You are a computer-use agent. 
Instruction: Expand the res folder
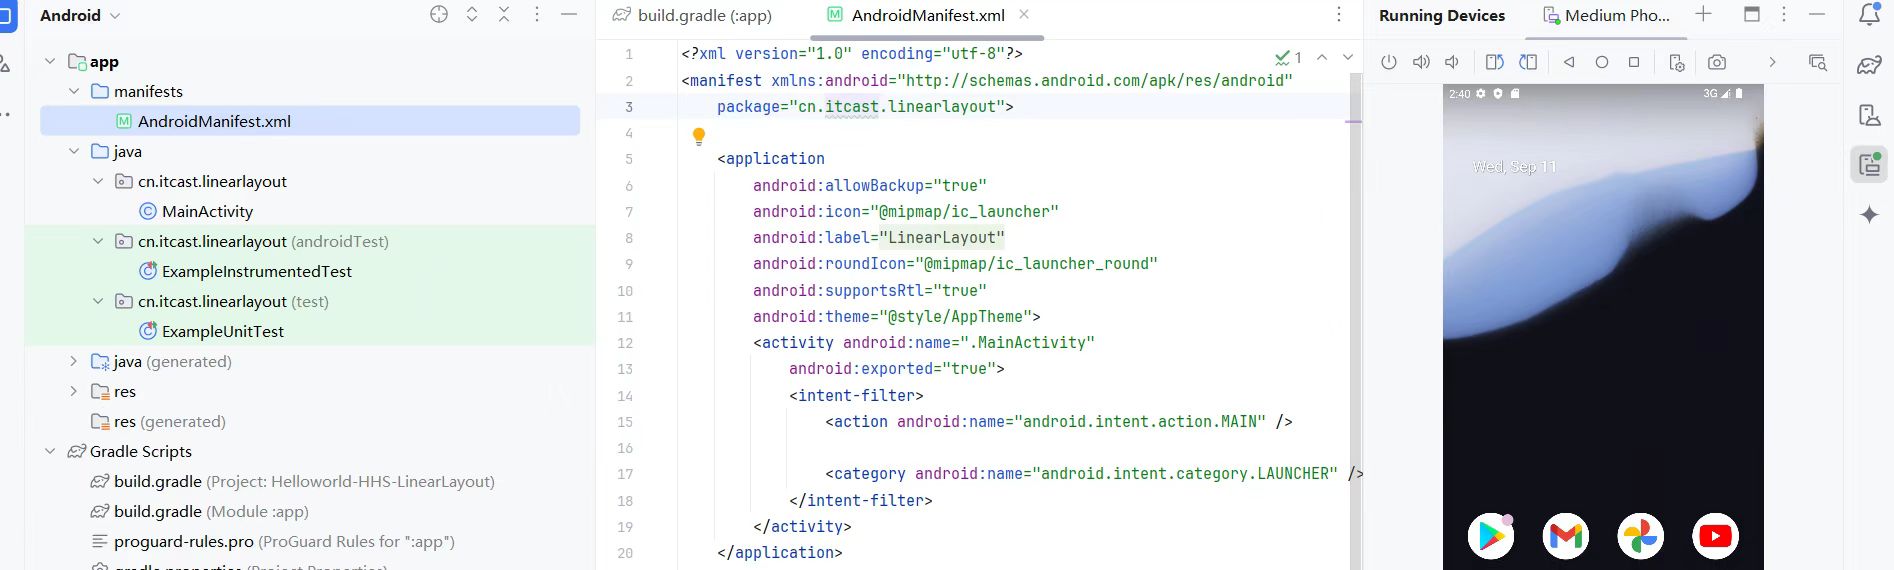[x=74, y=391]
